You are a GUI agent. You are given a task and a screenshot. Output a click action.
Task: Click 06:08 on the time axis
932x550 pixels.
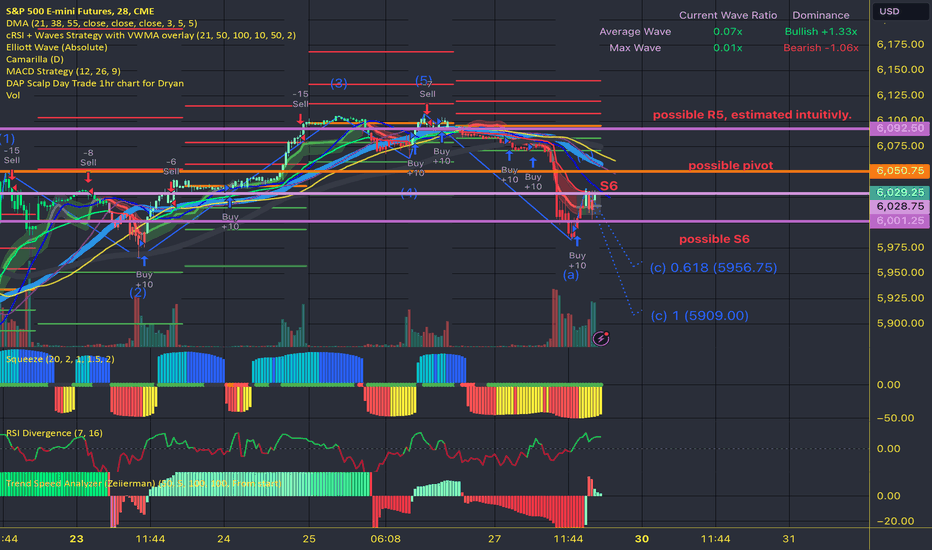tap(385, 539)
